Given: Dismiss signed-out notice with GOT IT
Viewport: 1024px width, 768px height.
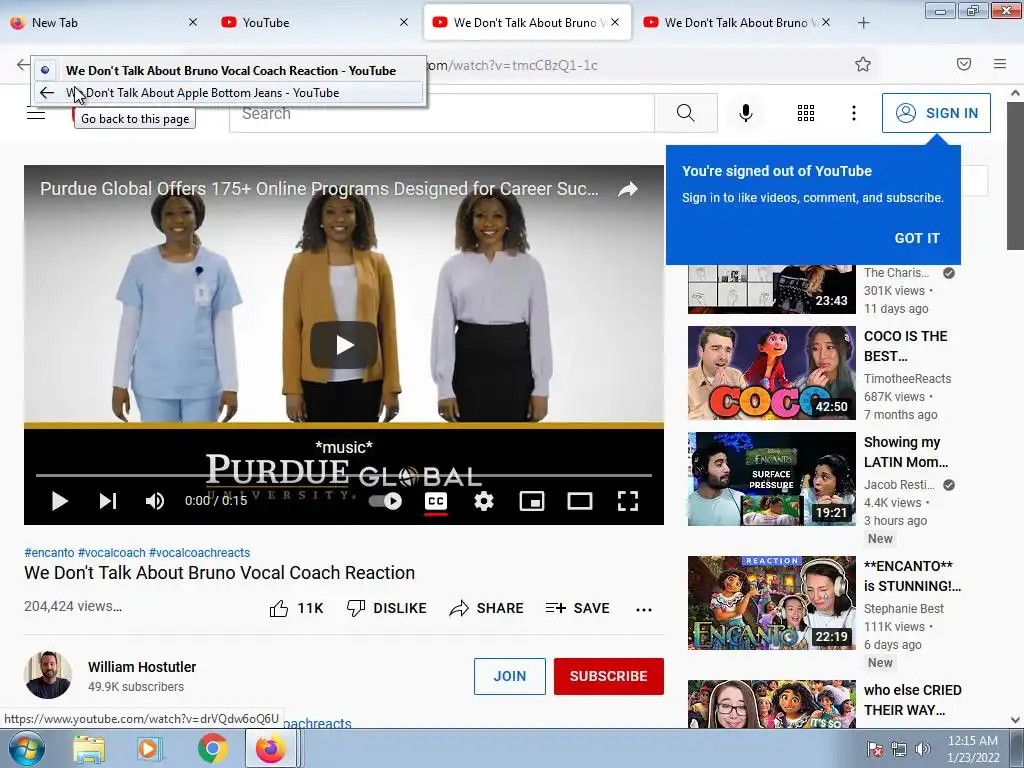Looking at the screenshot, I should pyautogui.click(x=917, y=238).
